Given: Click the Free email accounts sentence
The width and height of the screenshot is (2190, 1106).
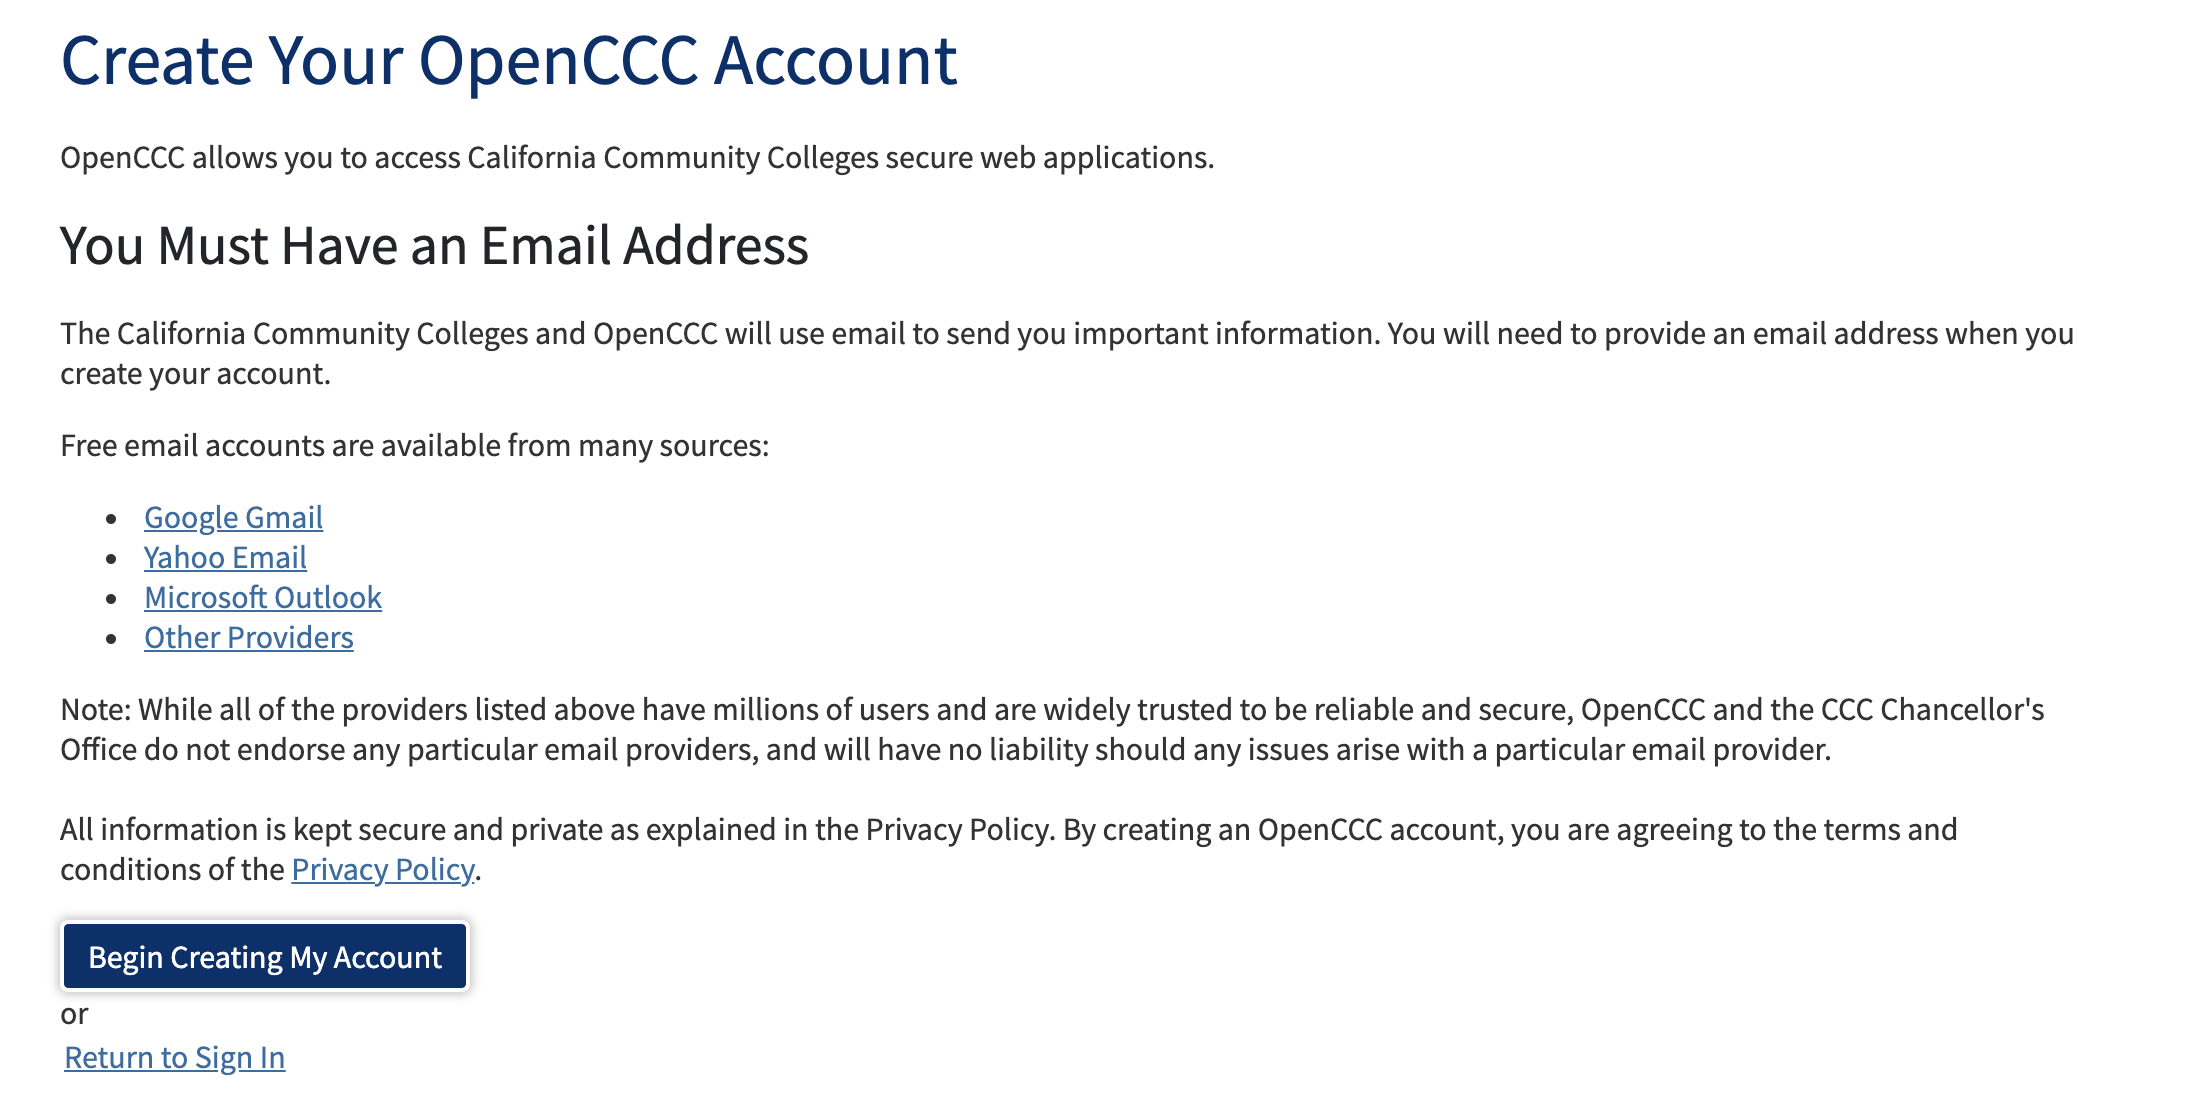Looking at the screenshot, I should 414,445.
